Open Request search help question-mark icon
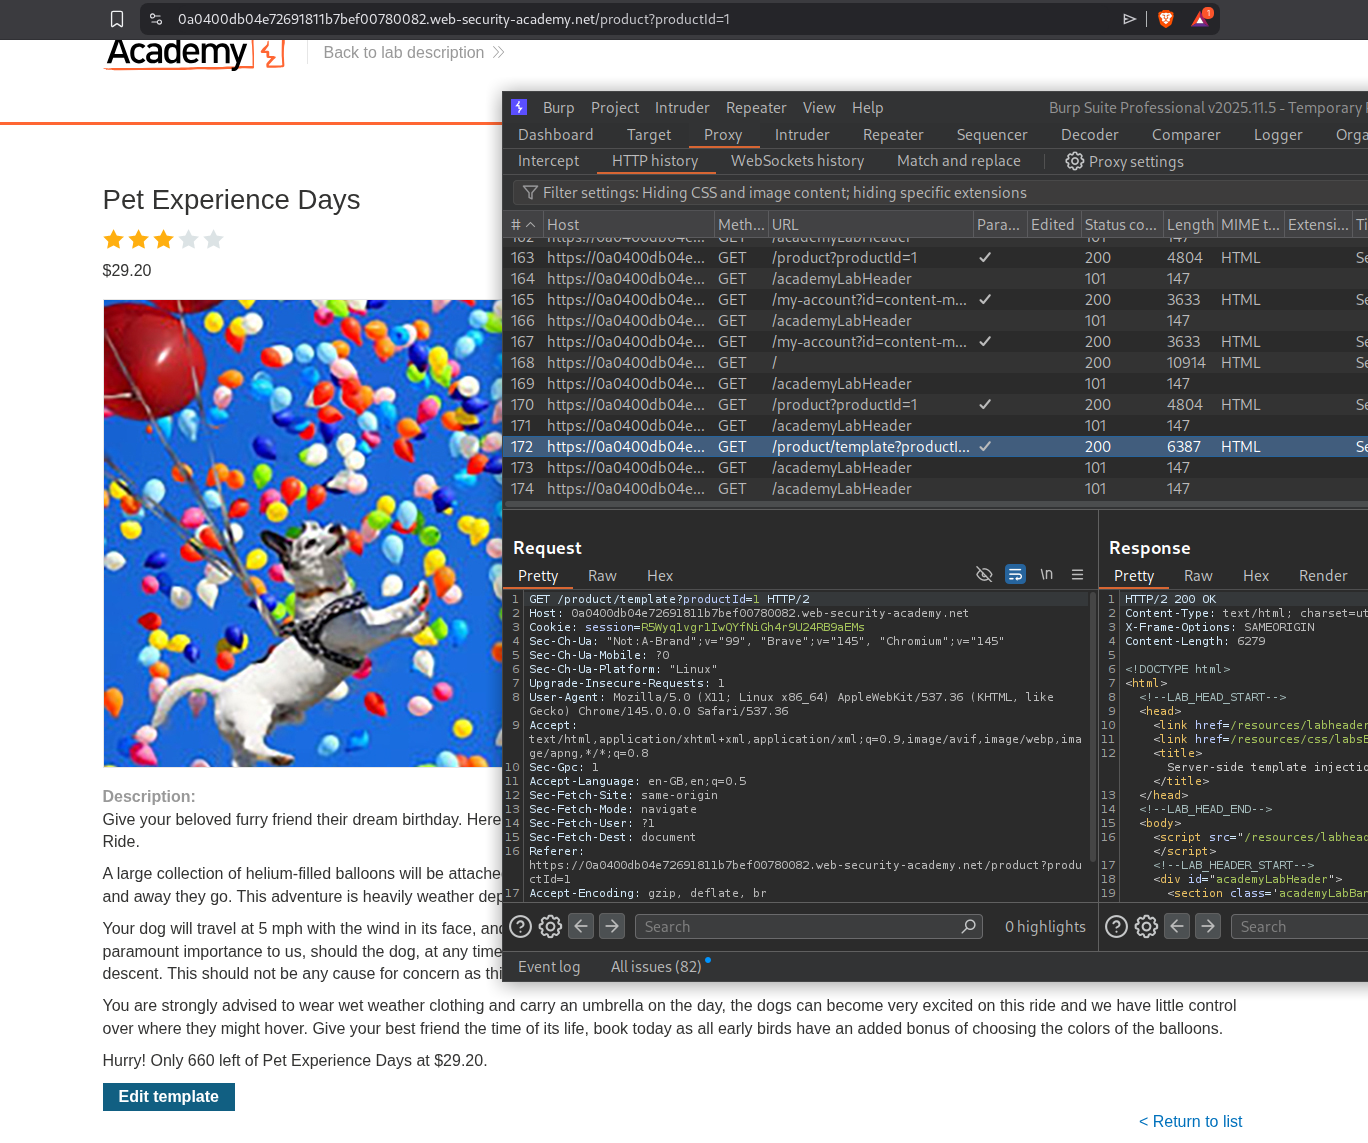 coord(520,926)
